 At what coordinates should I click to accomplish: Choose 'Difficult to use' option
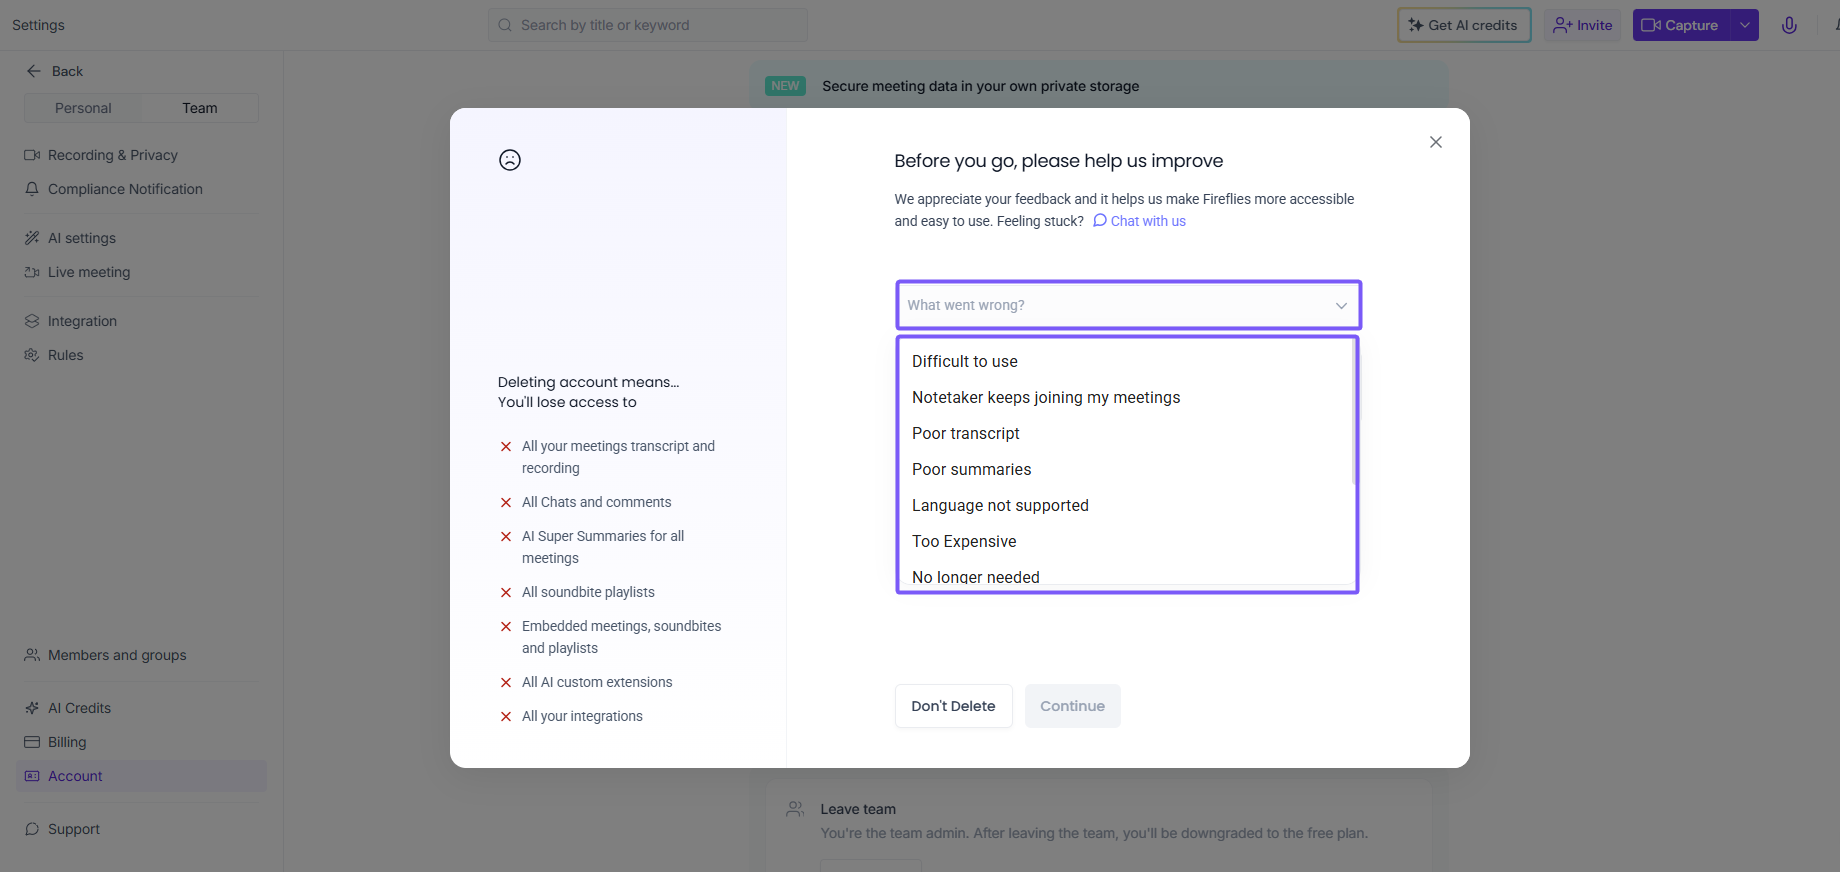[965, 361]
